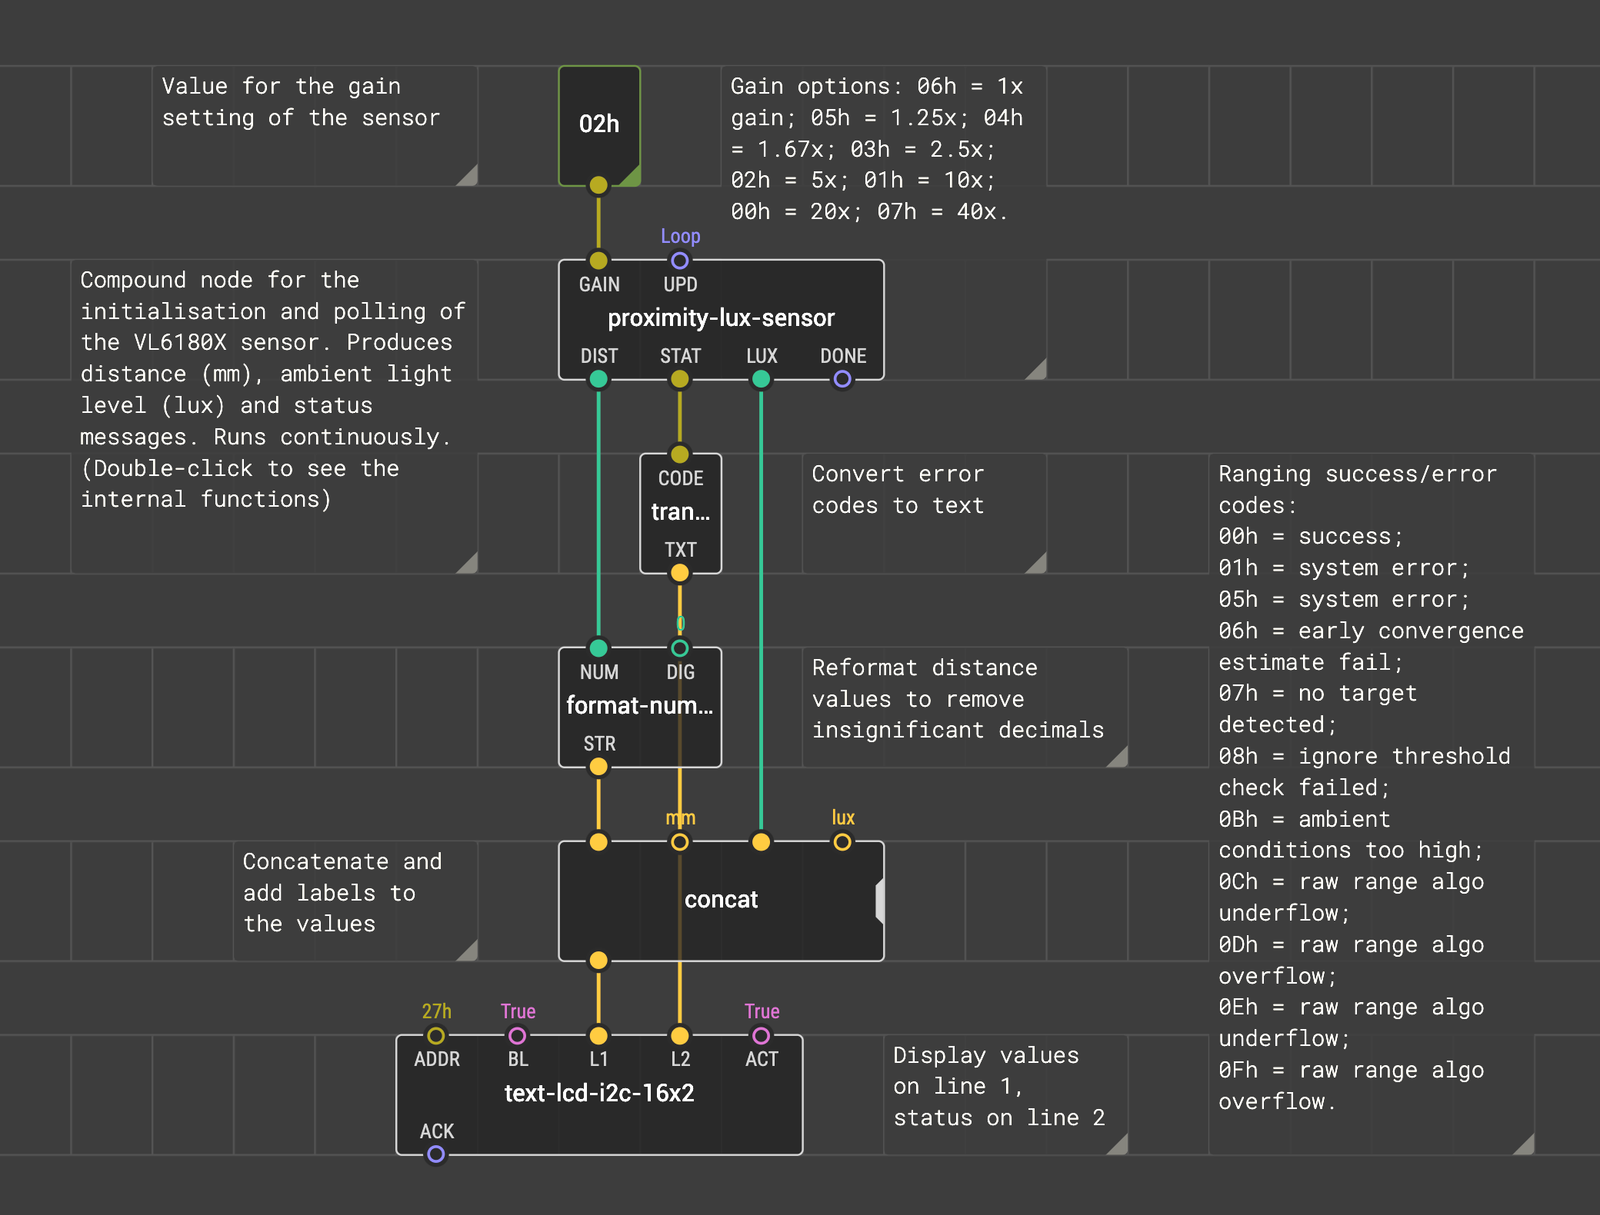Select the format-num... node
Image resolution: width=1600 pixels, height=1215 pixels.
coord(640,706)
